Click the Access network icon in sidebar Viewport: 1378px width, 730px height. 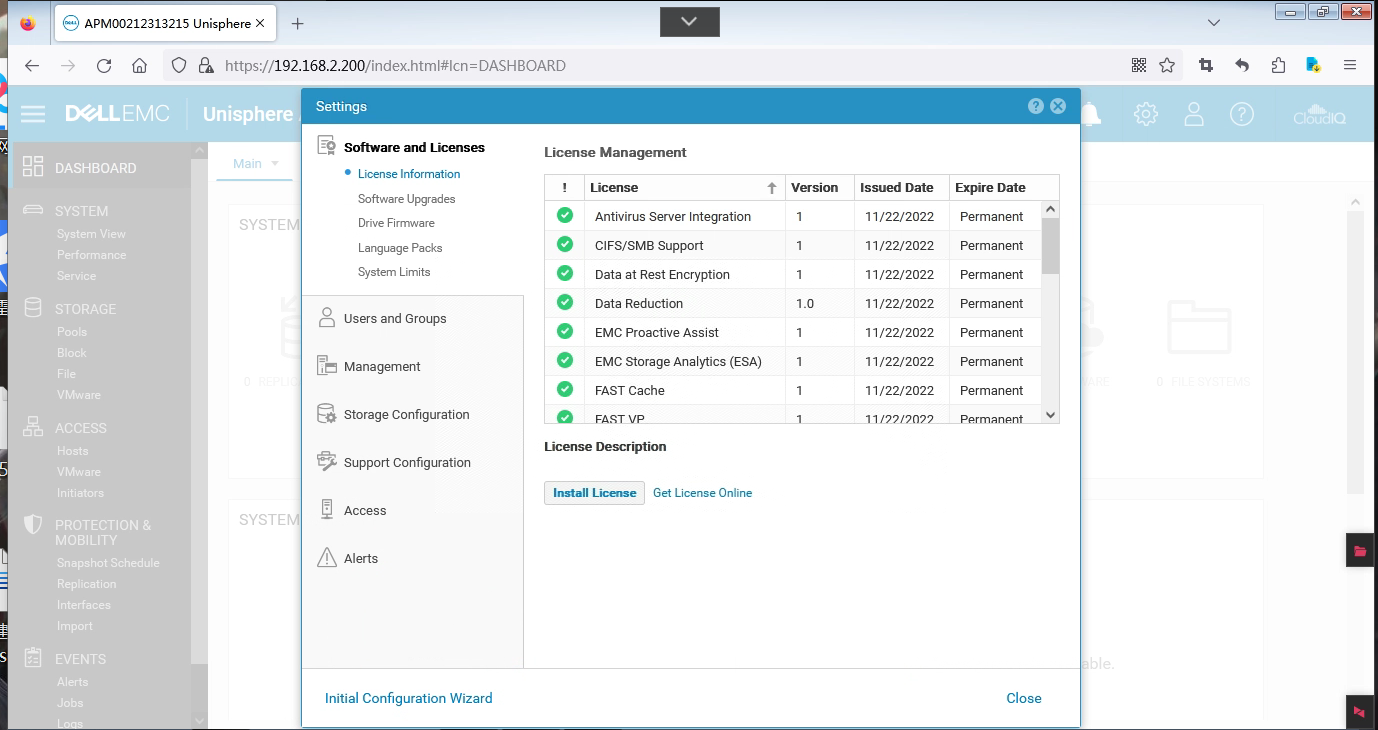[x=33, y=427]
